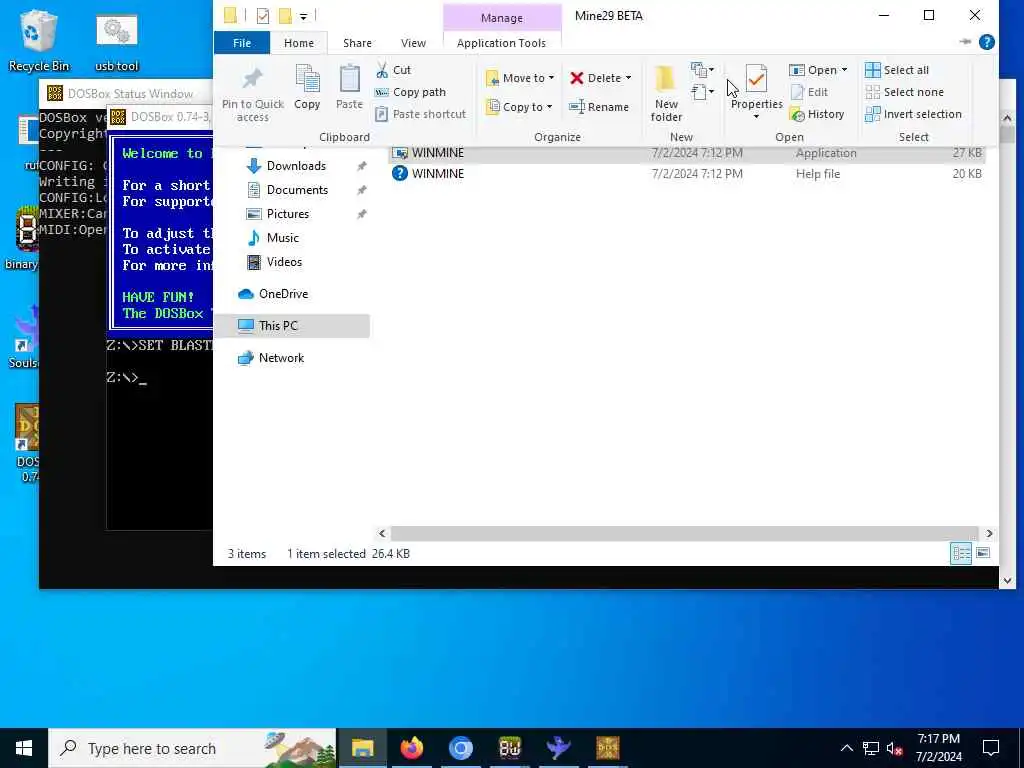Image resolution: width=1024 pixels, height=768 pixels.
Task: Click the taskbar search box
Action: [x=192, y=748]
